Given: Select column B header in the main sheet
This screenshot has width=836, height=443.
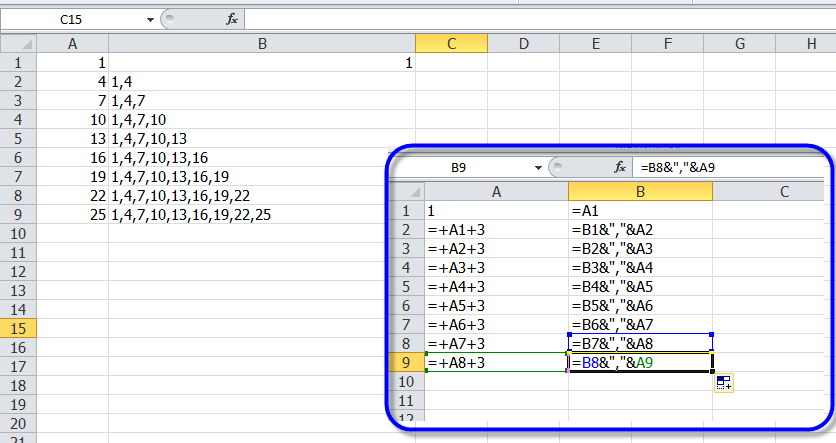Looking at the screenshot, I should pos(262,44).
